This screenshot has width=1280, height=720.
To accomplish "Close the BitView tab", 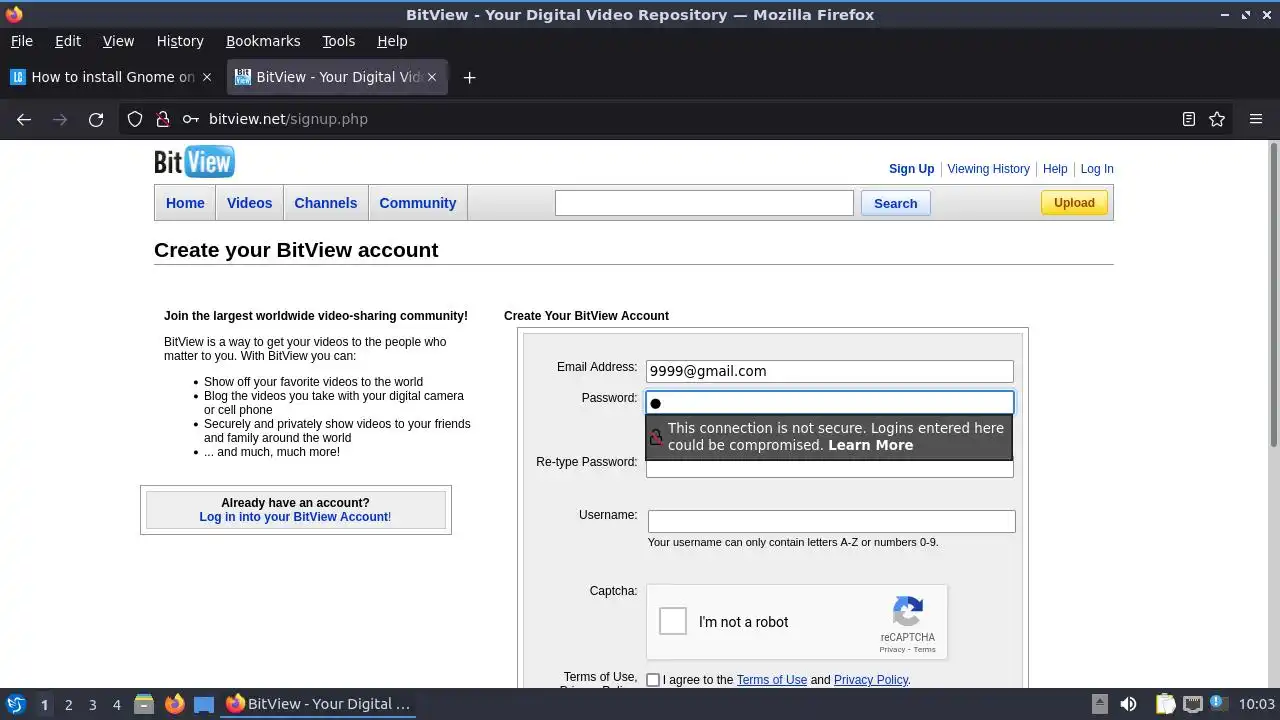I will 432,77.
